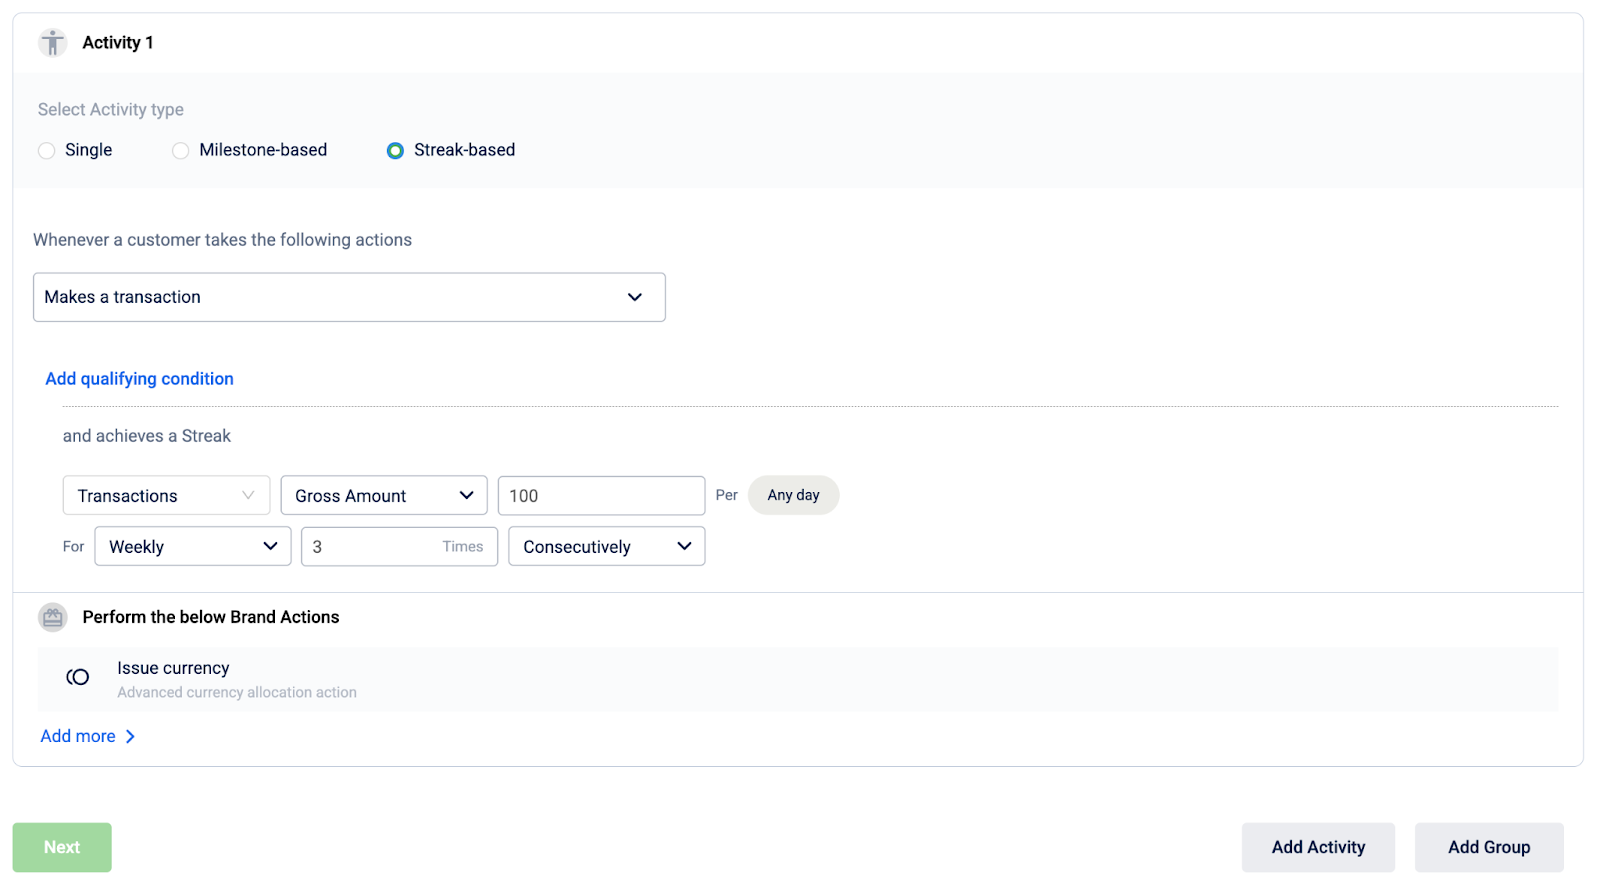Image resolution: width=1600 pixels, height=881 pixels.
Task: Click the Add Group button
Action: 1489,848
